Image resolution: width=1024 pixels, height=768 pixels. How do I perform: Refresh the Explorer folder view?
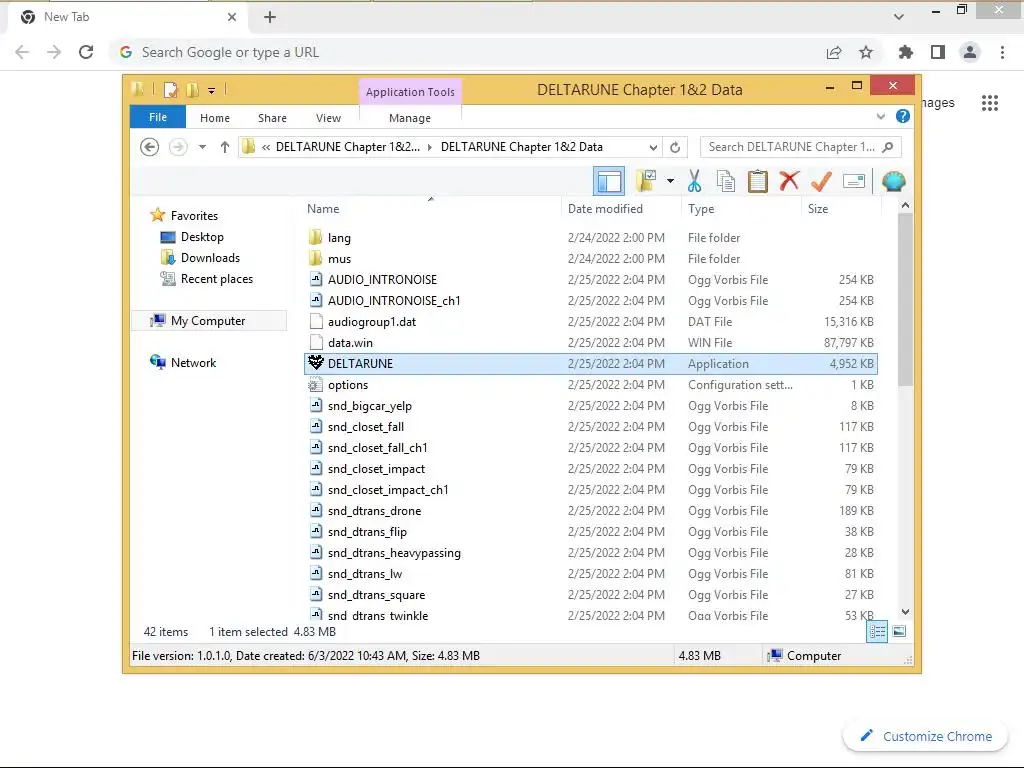pyautogui.click(x=675, y=147)
